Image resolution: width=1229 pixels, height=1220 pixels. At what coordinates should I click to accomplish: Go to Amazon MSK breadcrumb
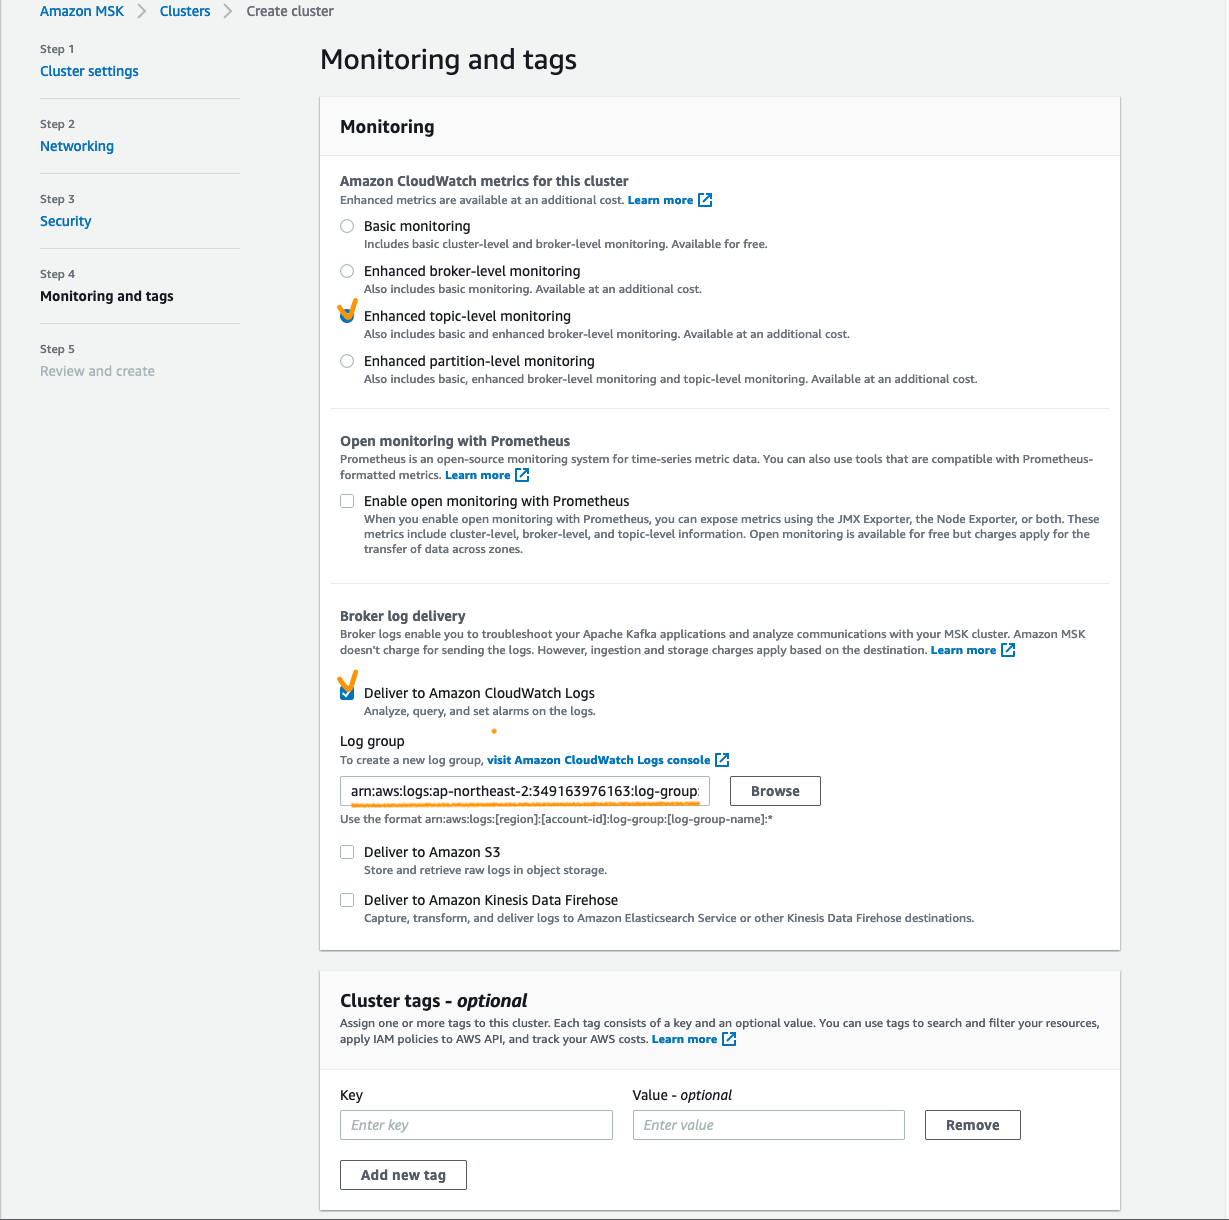tap(82, 11)
